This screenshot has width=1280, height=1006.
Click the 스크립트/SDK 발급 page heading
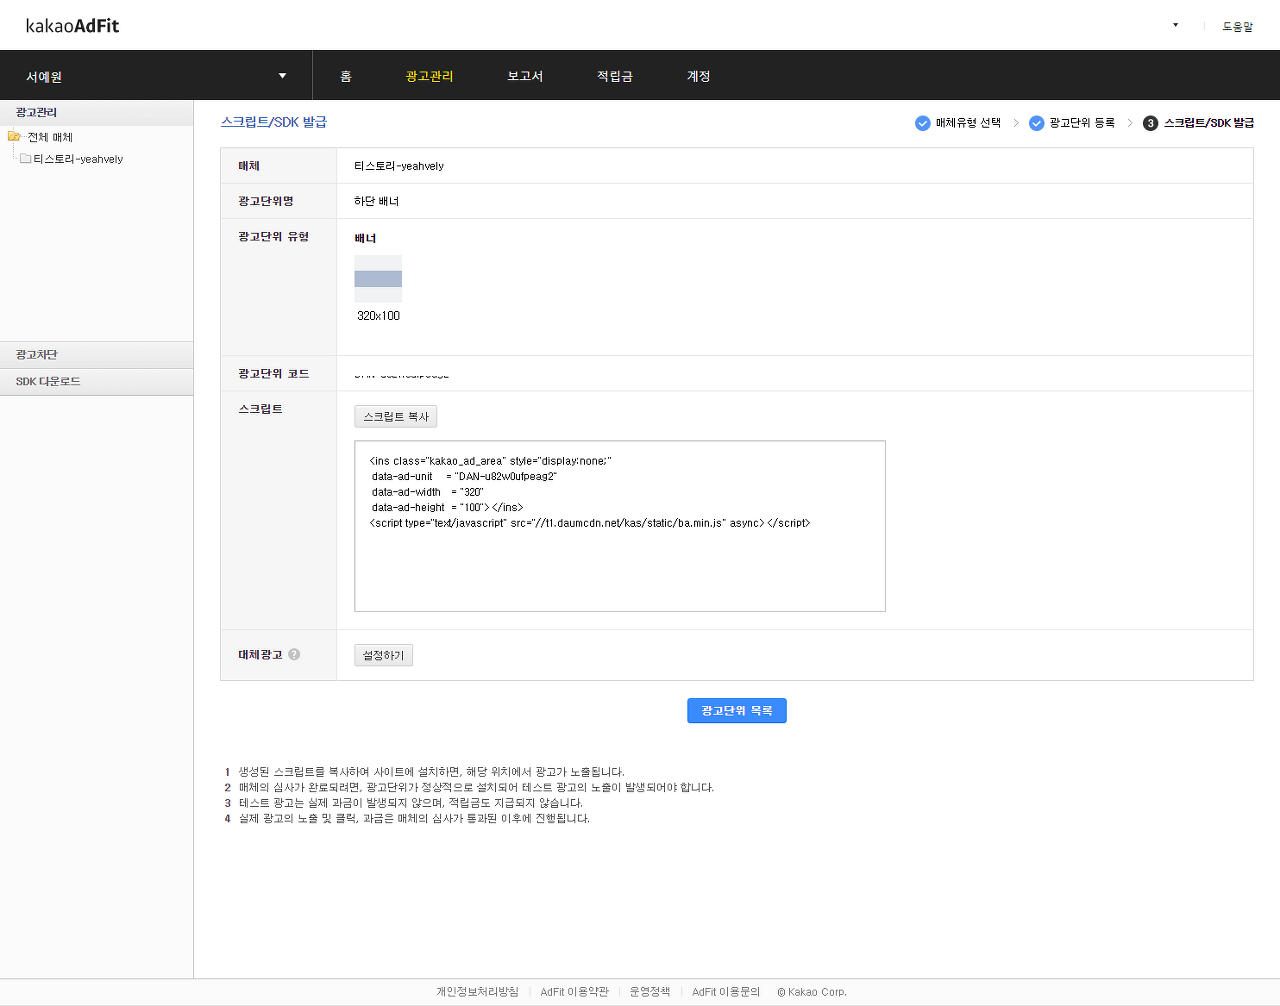274,122
